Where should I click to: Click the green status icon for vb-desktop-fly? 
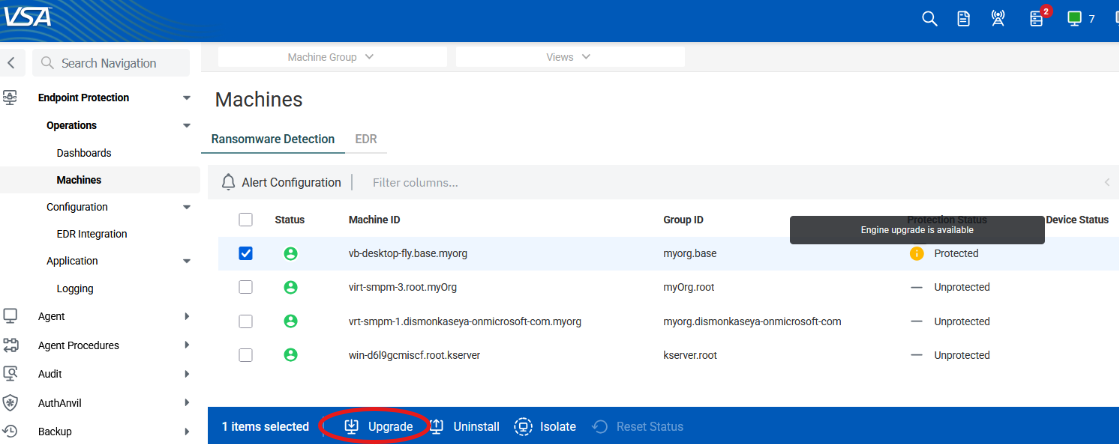pos(290,253)
